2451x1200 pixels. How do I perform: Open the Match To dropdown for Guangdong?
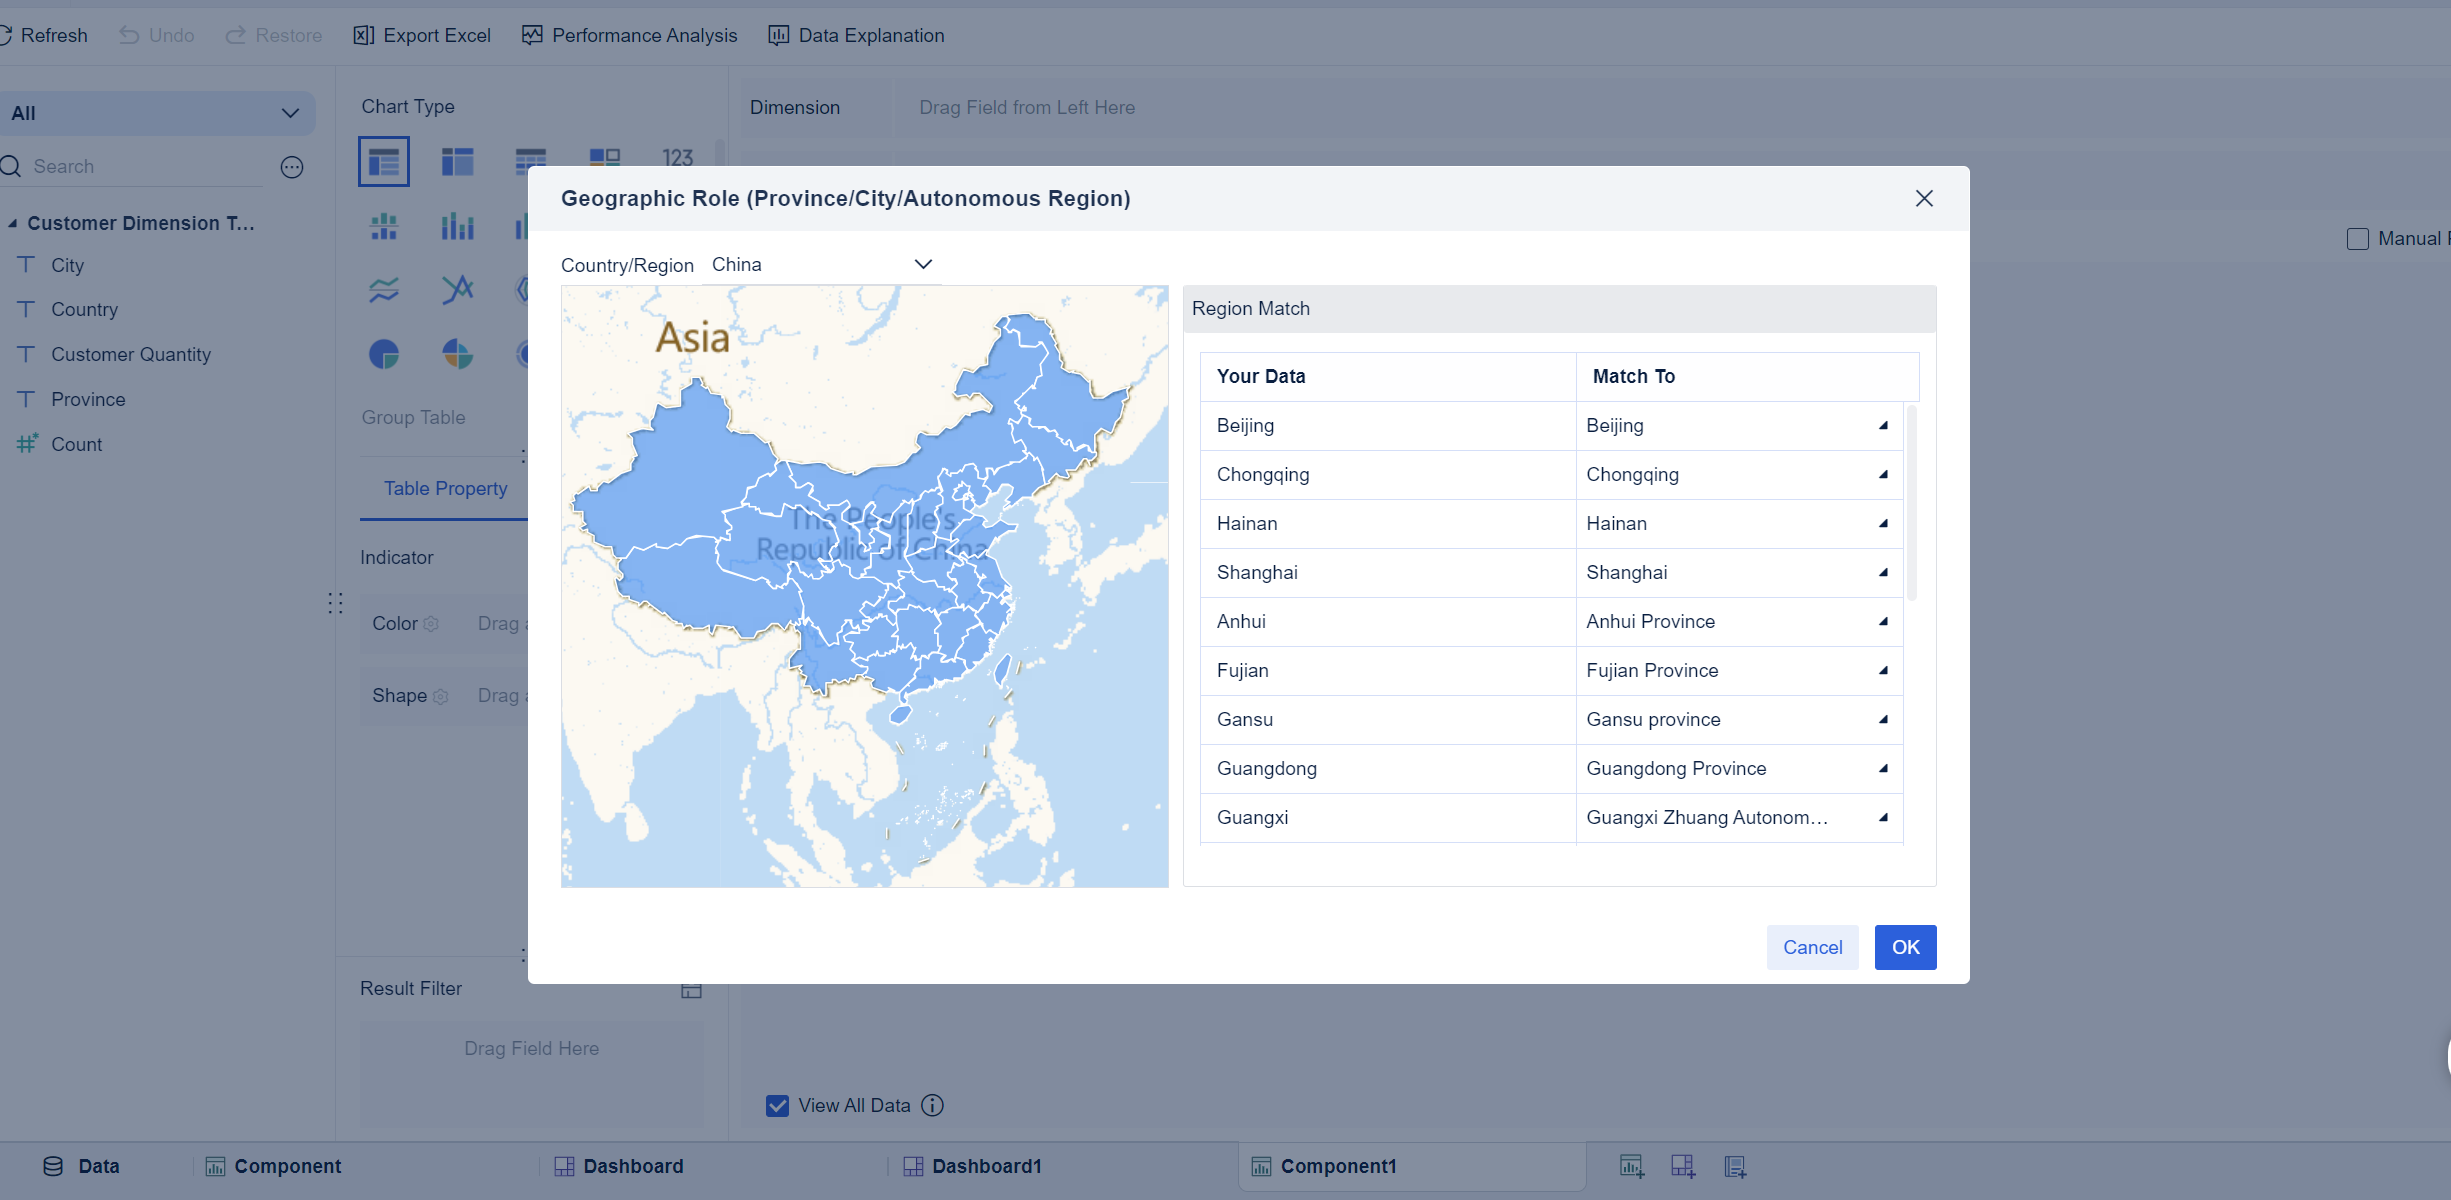pos(1883,769)
